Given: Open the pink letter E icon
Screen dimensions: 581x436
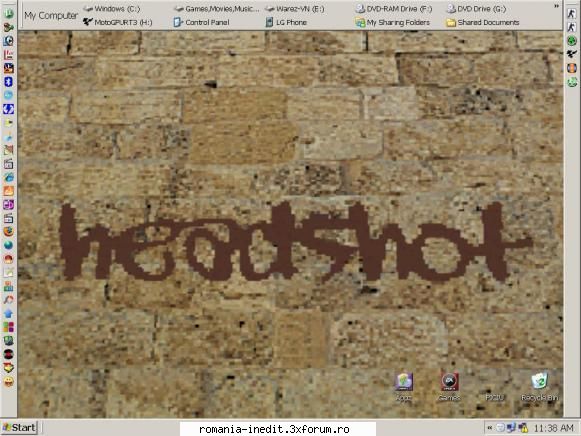Looking at the screenshot, I should [9, 54].
